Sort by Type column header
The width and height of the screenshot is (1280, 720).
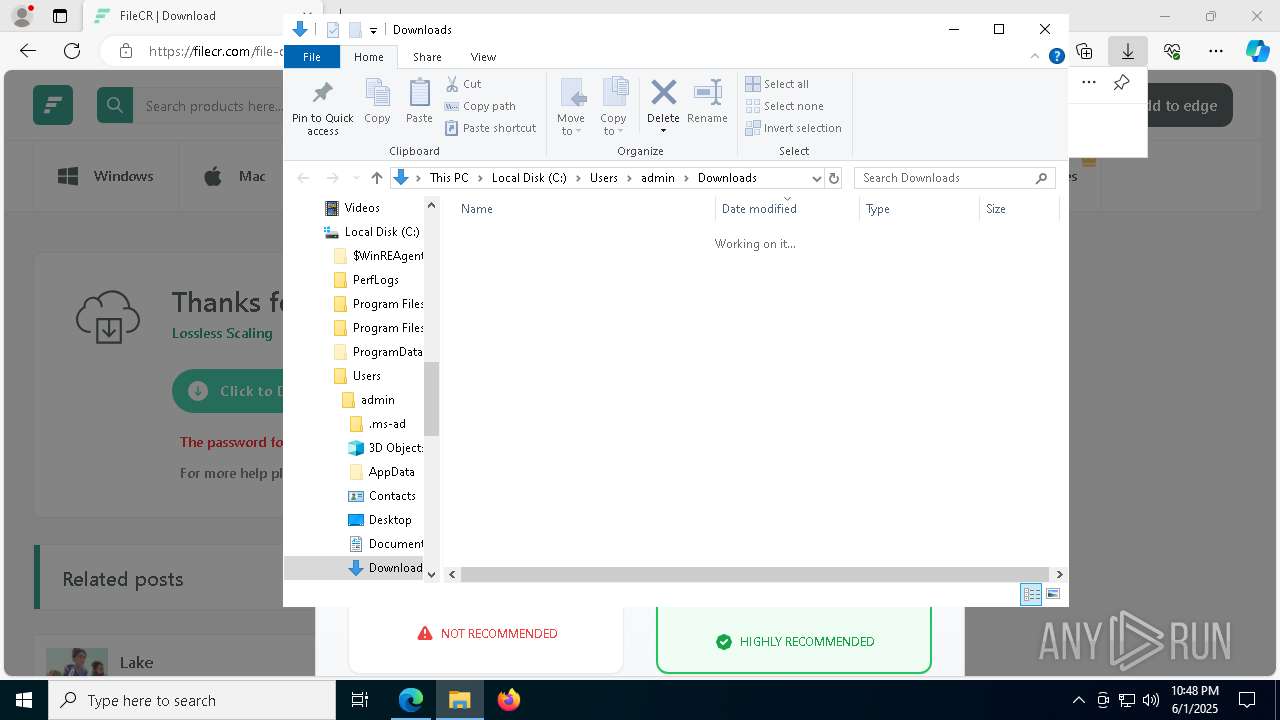[x=919, y=209]
